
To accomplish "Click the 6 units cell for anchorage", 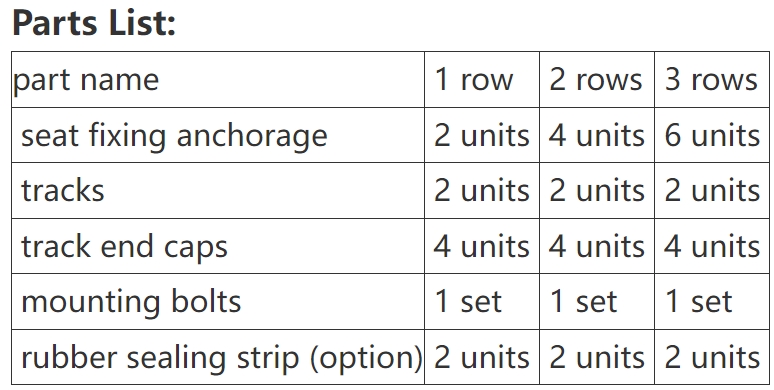I will [x=712, y=135].
